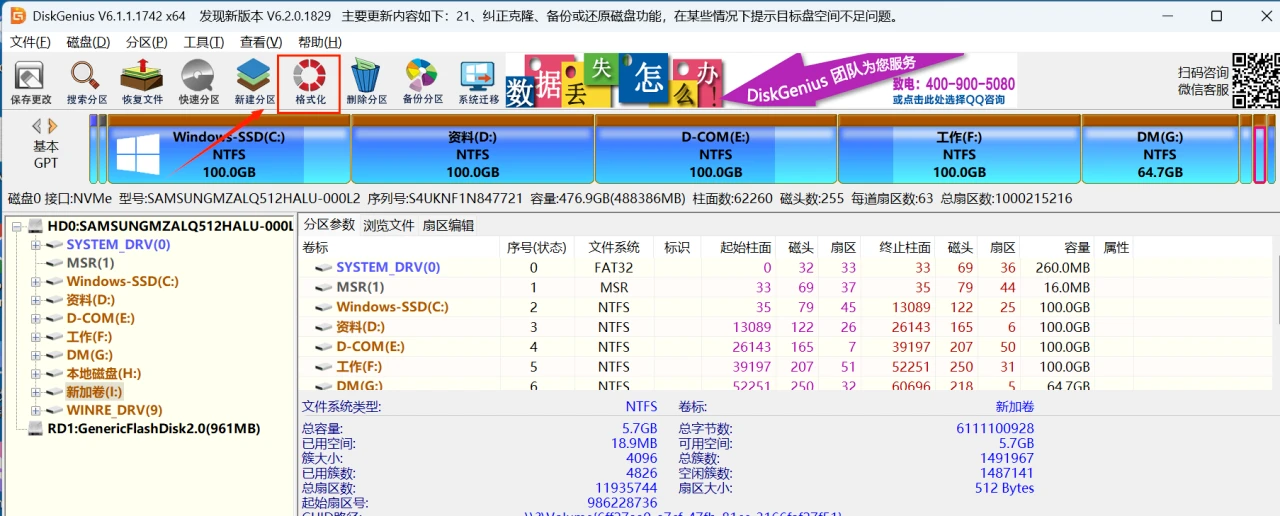This screenshot has width=1280, height=516.
Task: Click the drive icon beside D-COM(E:) in the table
Action: coord(323,348)
